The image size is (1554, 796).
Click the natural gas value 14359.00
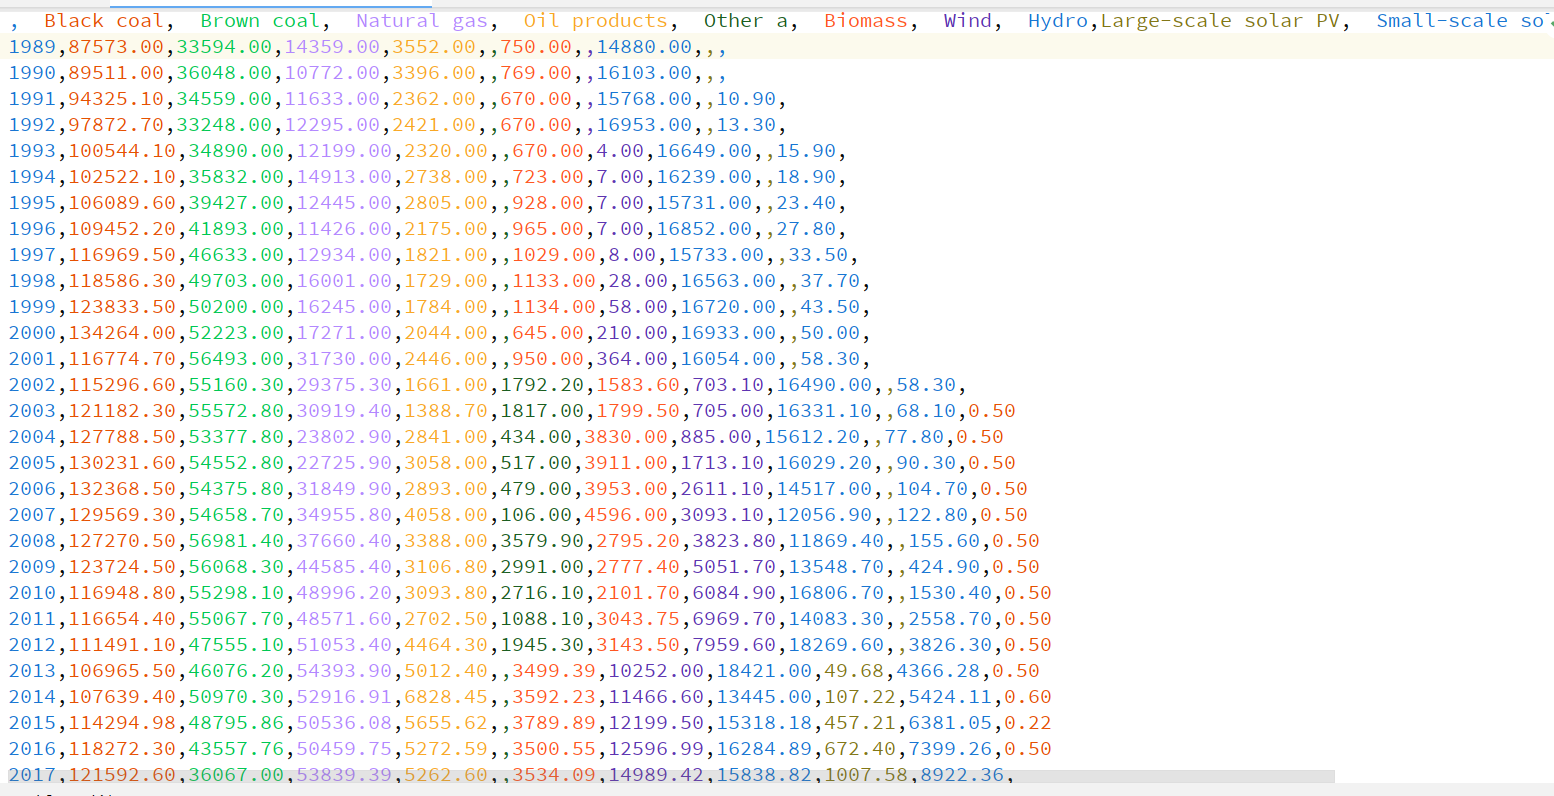click(x=332, y=47)
